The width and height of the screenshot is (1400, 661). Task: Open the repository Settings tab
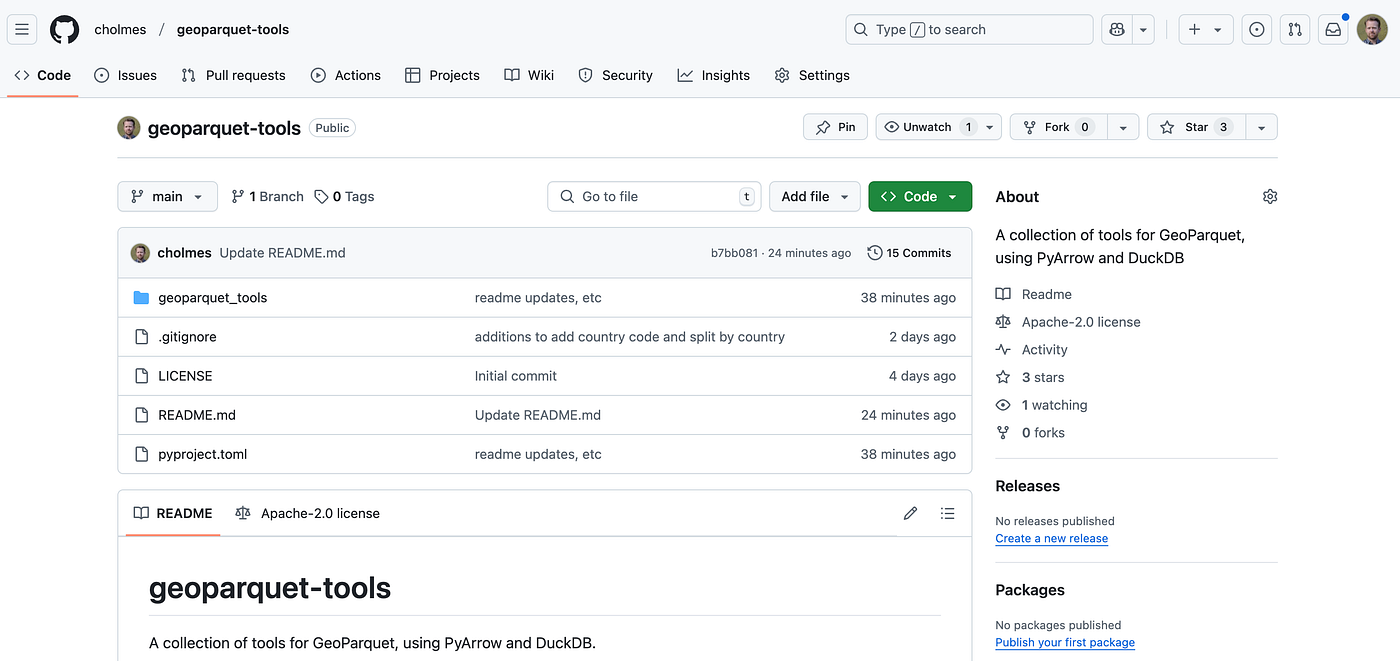point(812,75)
